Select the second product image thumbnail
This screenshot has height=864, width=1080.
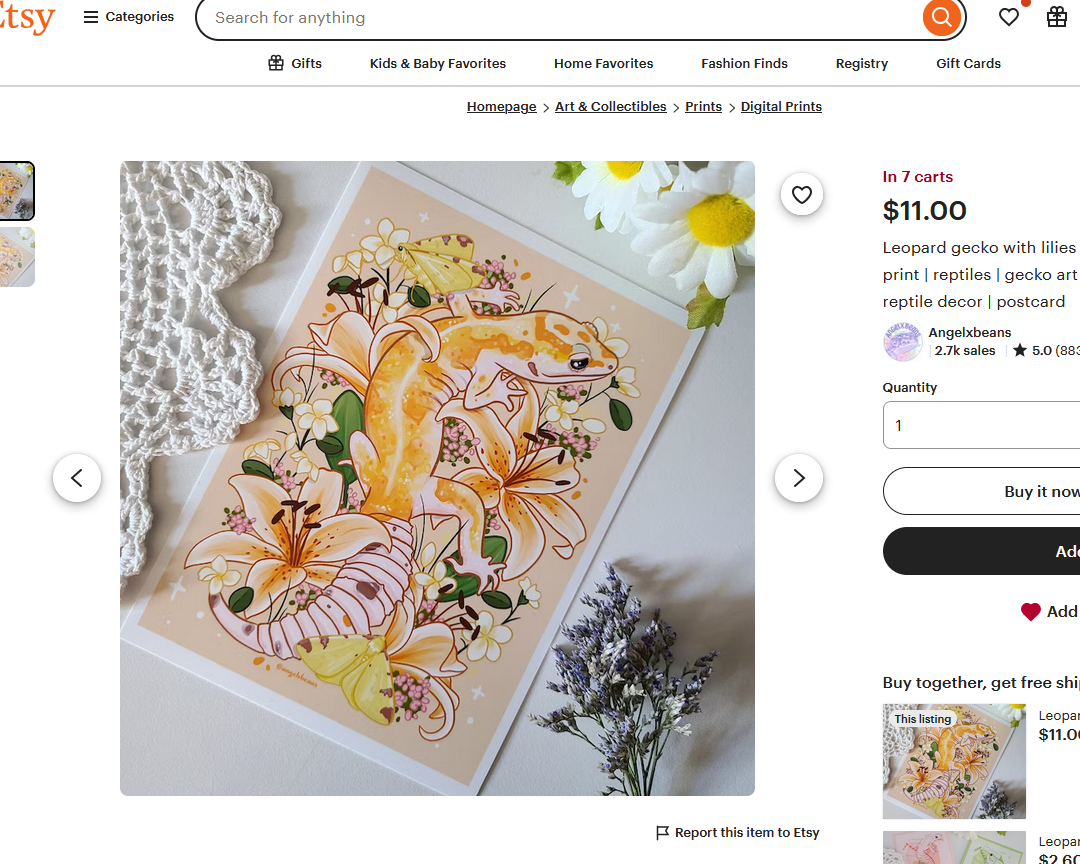pos(17,257)
